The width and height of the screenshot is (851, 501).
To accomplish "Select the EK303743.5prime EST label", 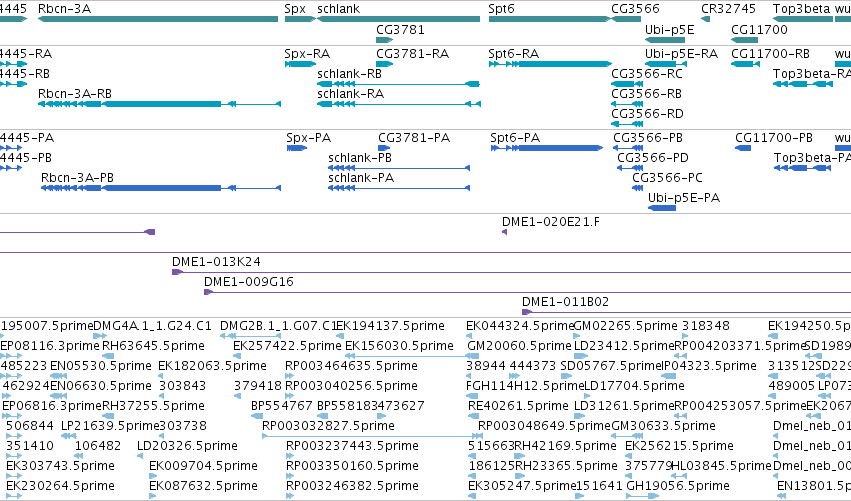I will point(60,466).
